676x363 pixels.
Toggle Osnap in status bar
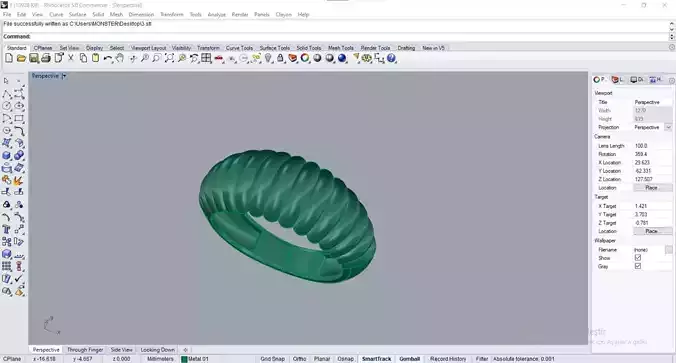(x=345, y=359)
